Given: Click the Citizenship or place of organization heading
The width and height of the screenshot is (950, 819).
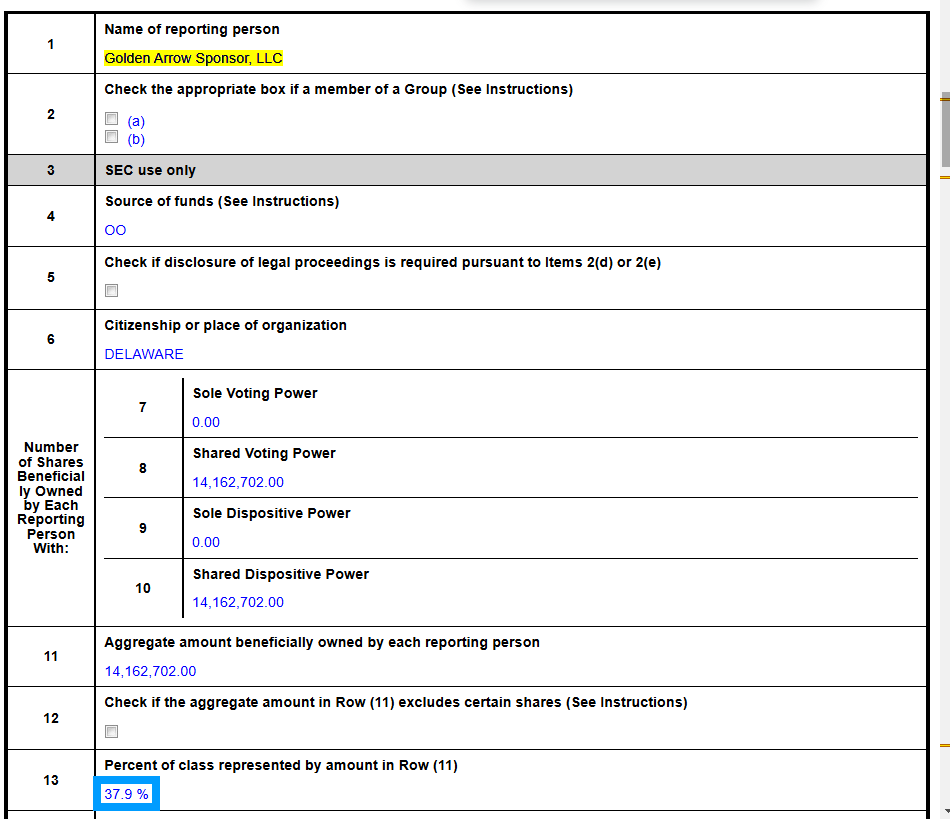Looking at the screenshot, I should (225, 325).
